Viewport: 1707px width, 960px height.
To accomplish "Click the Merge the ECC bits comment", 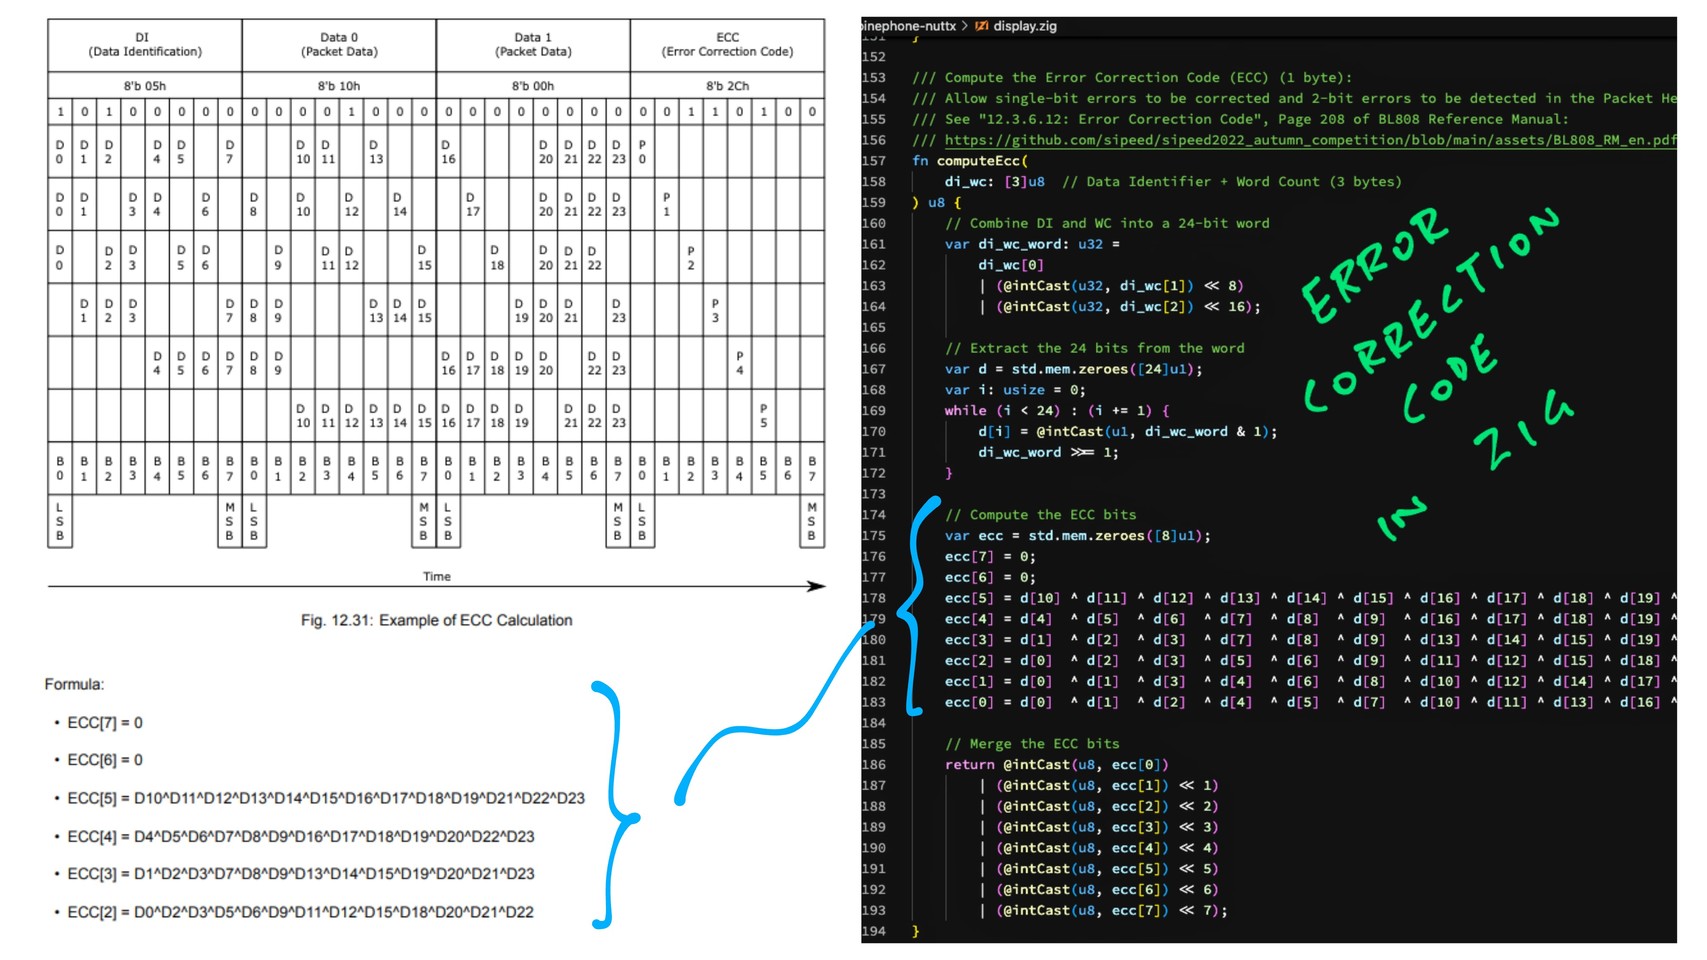I will pos(1032,744).
